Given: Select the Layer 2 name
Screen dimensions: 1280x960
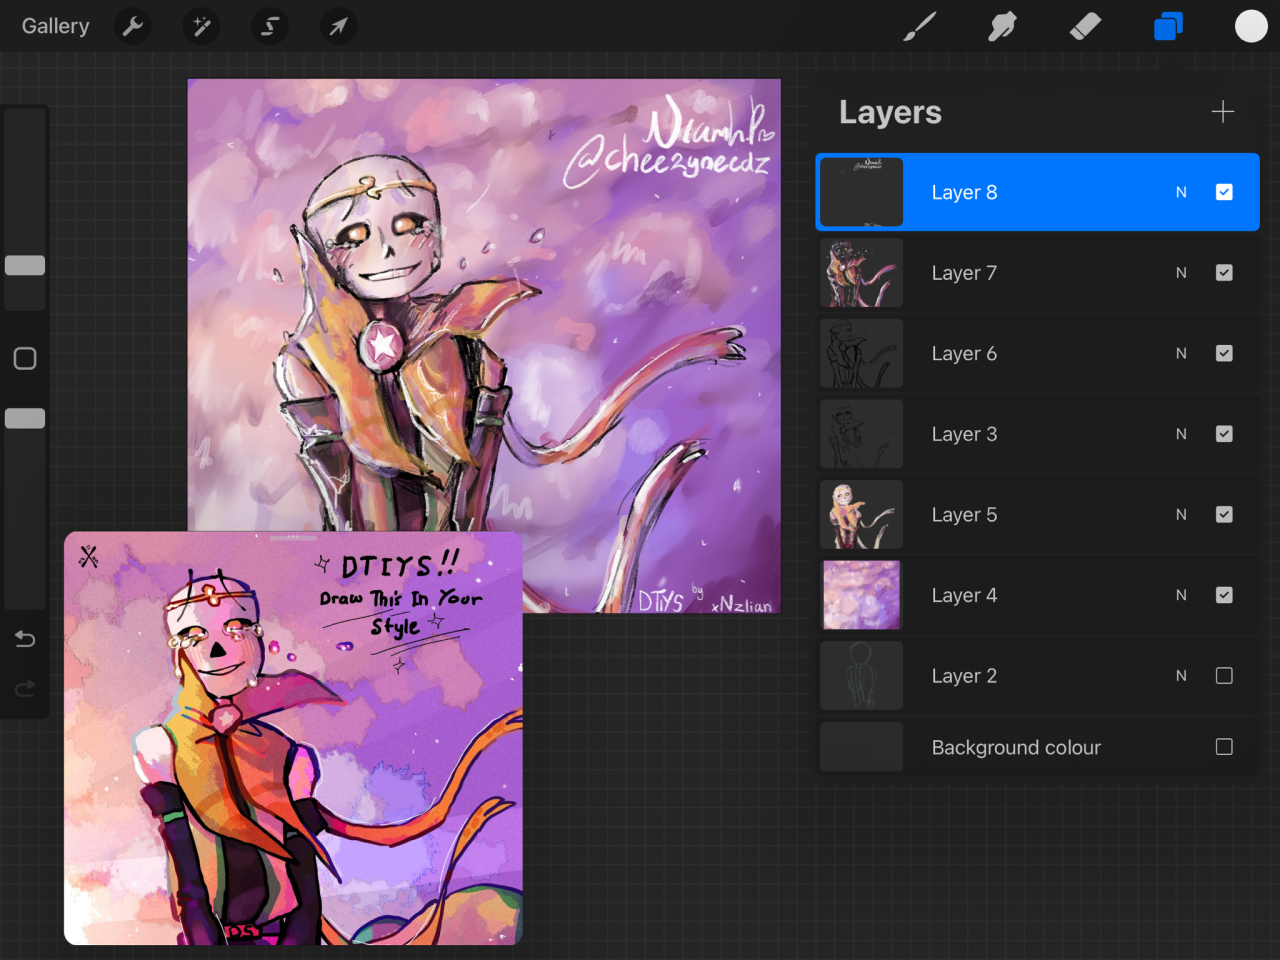Looking at the screenshot, I should click(964, 677).
